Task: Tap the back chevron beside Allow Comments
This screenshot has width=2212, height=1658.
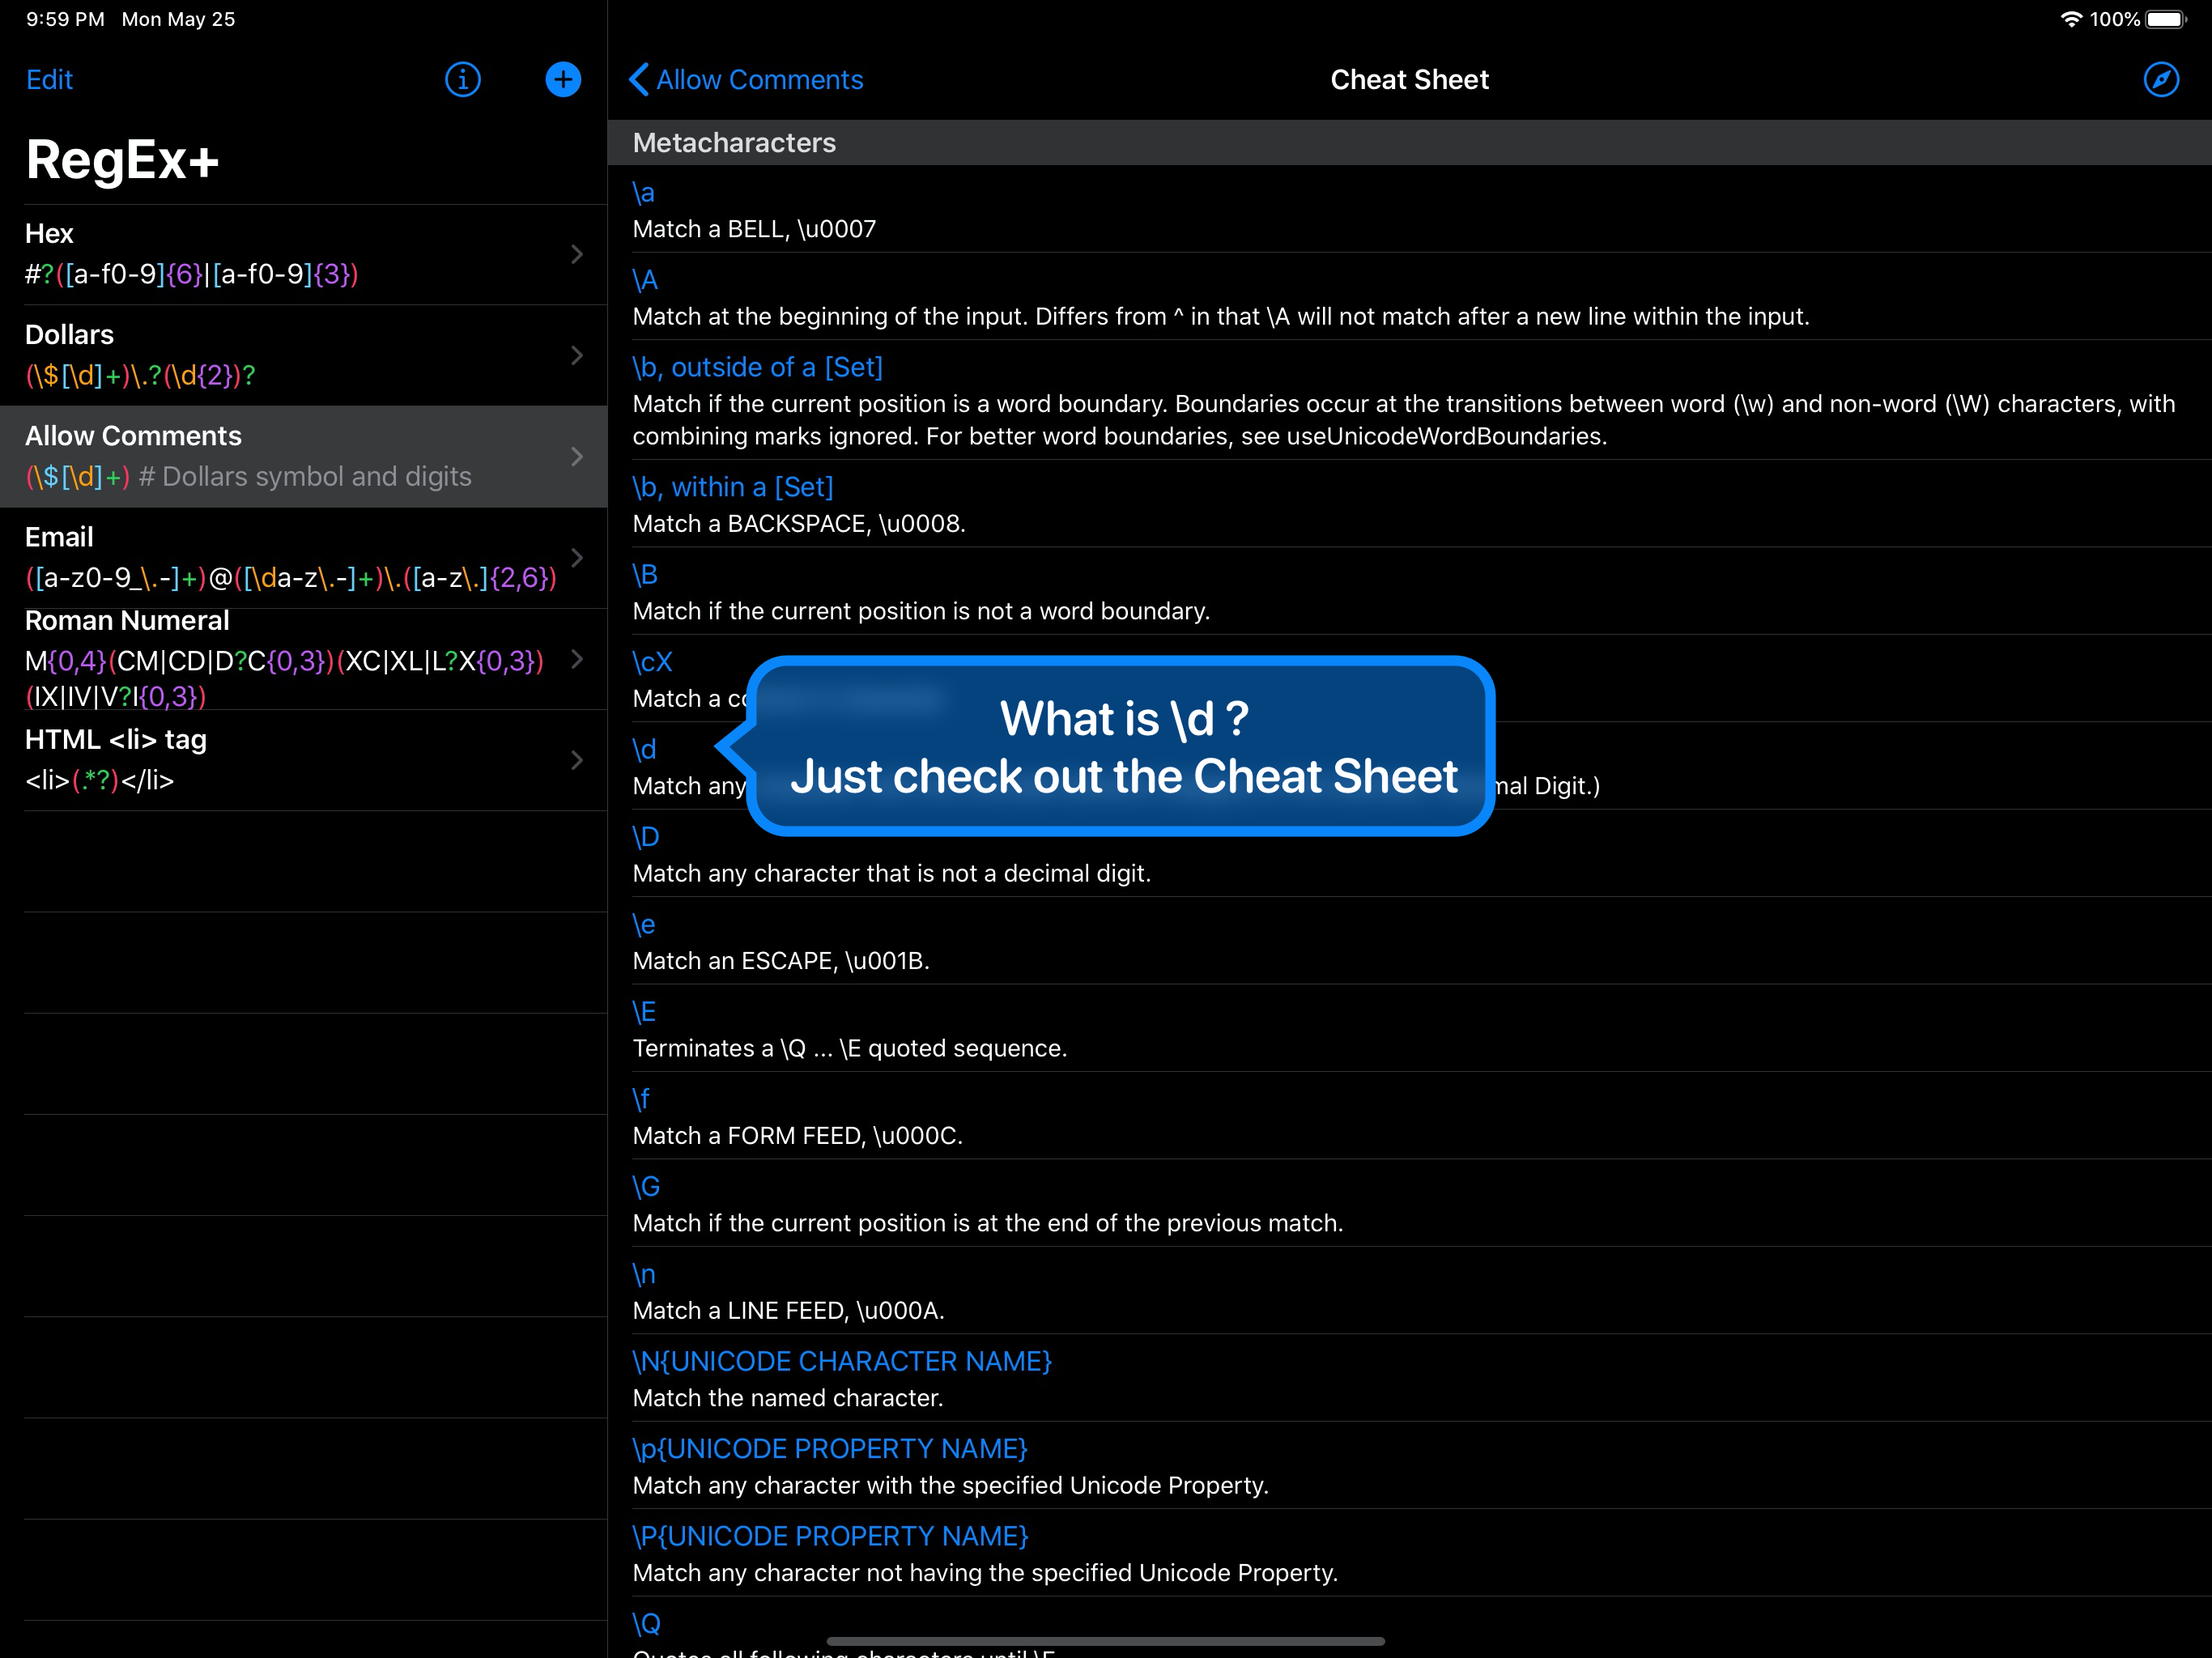Action: pos(639,79)
